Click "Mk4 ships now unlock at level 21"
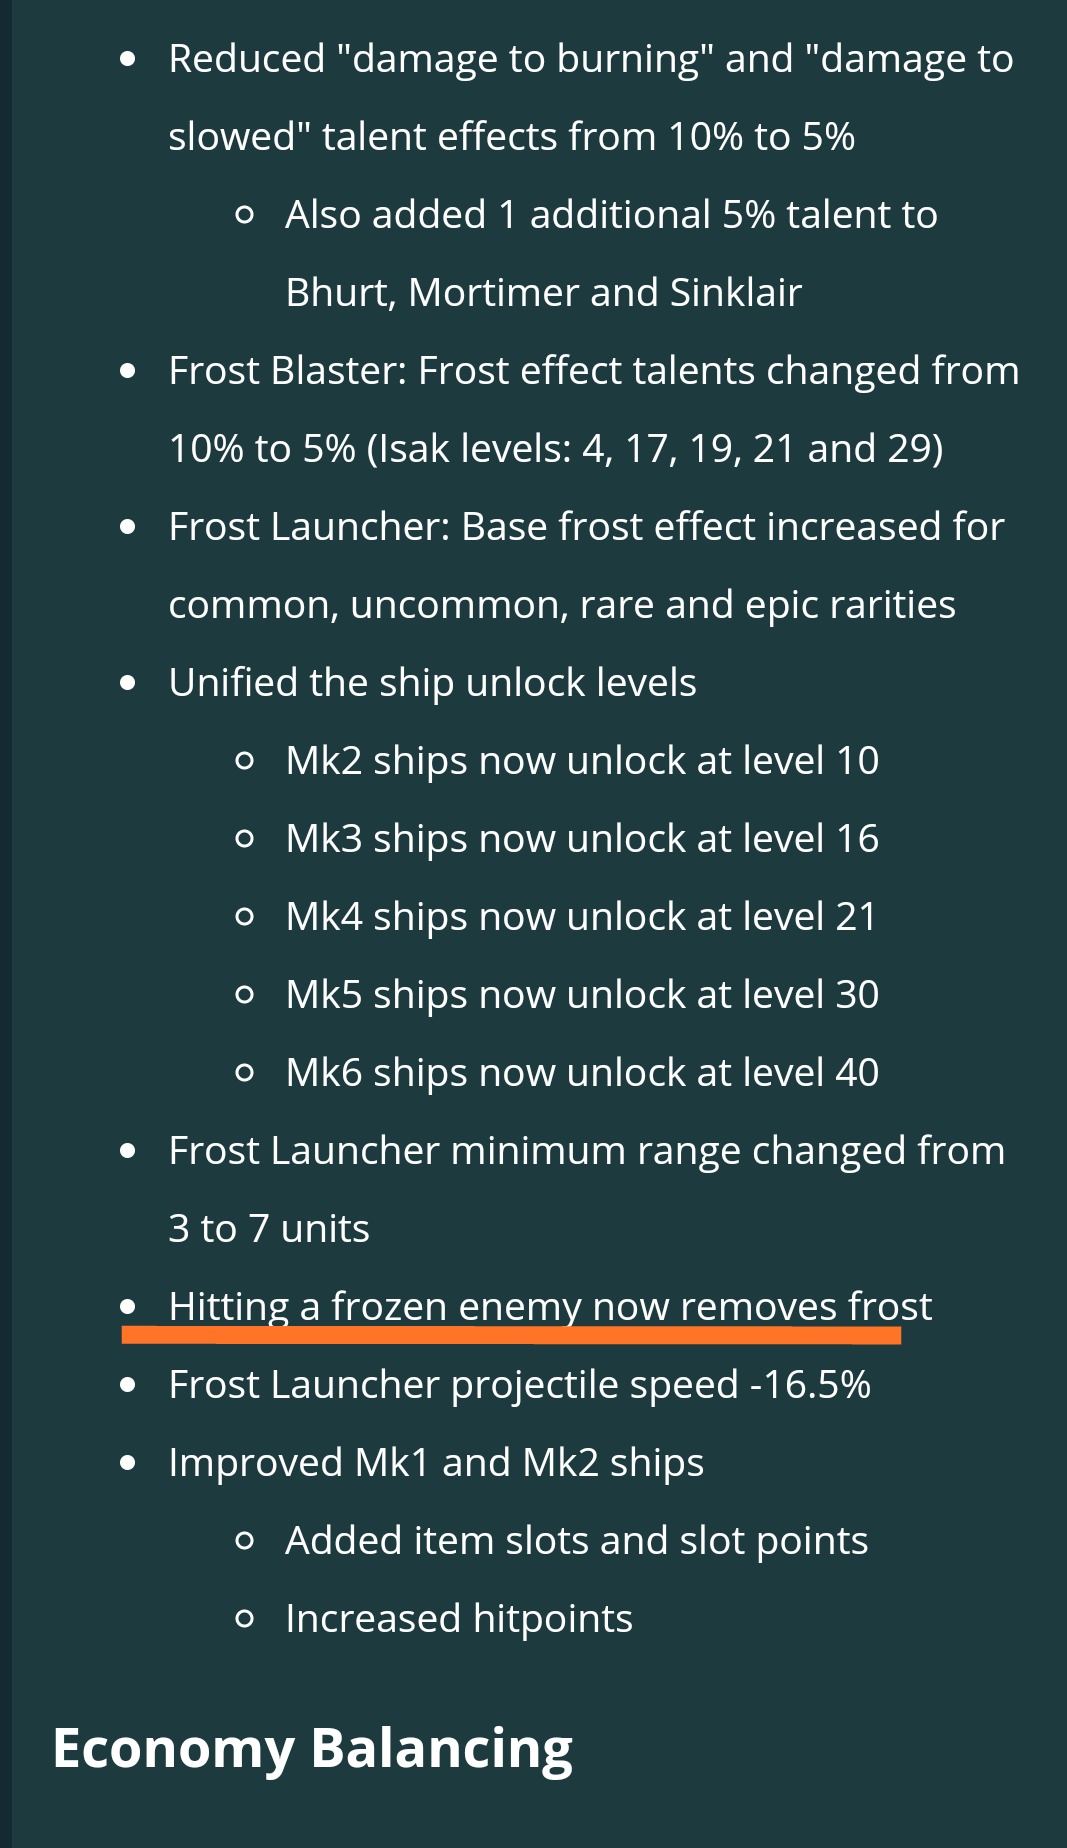The width and height of the screenshot is (1067, 1848). pos(580,917)
